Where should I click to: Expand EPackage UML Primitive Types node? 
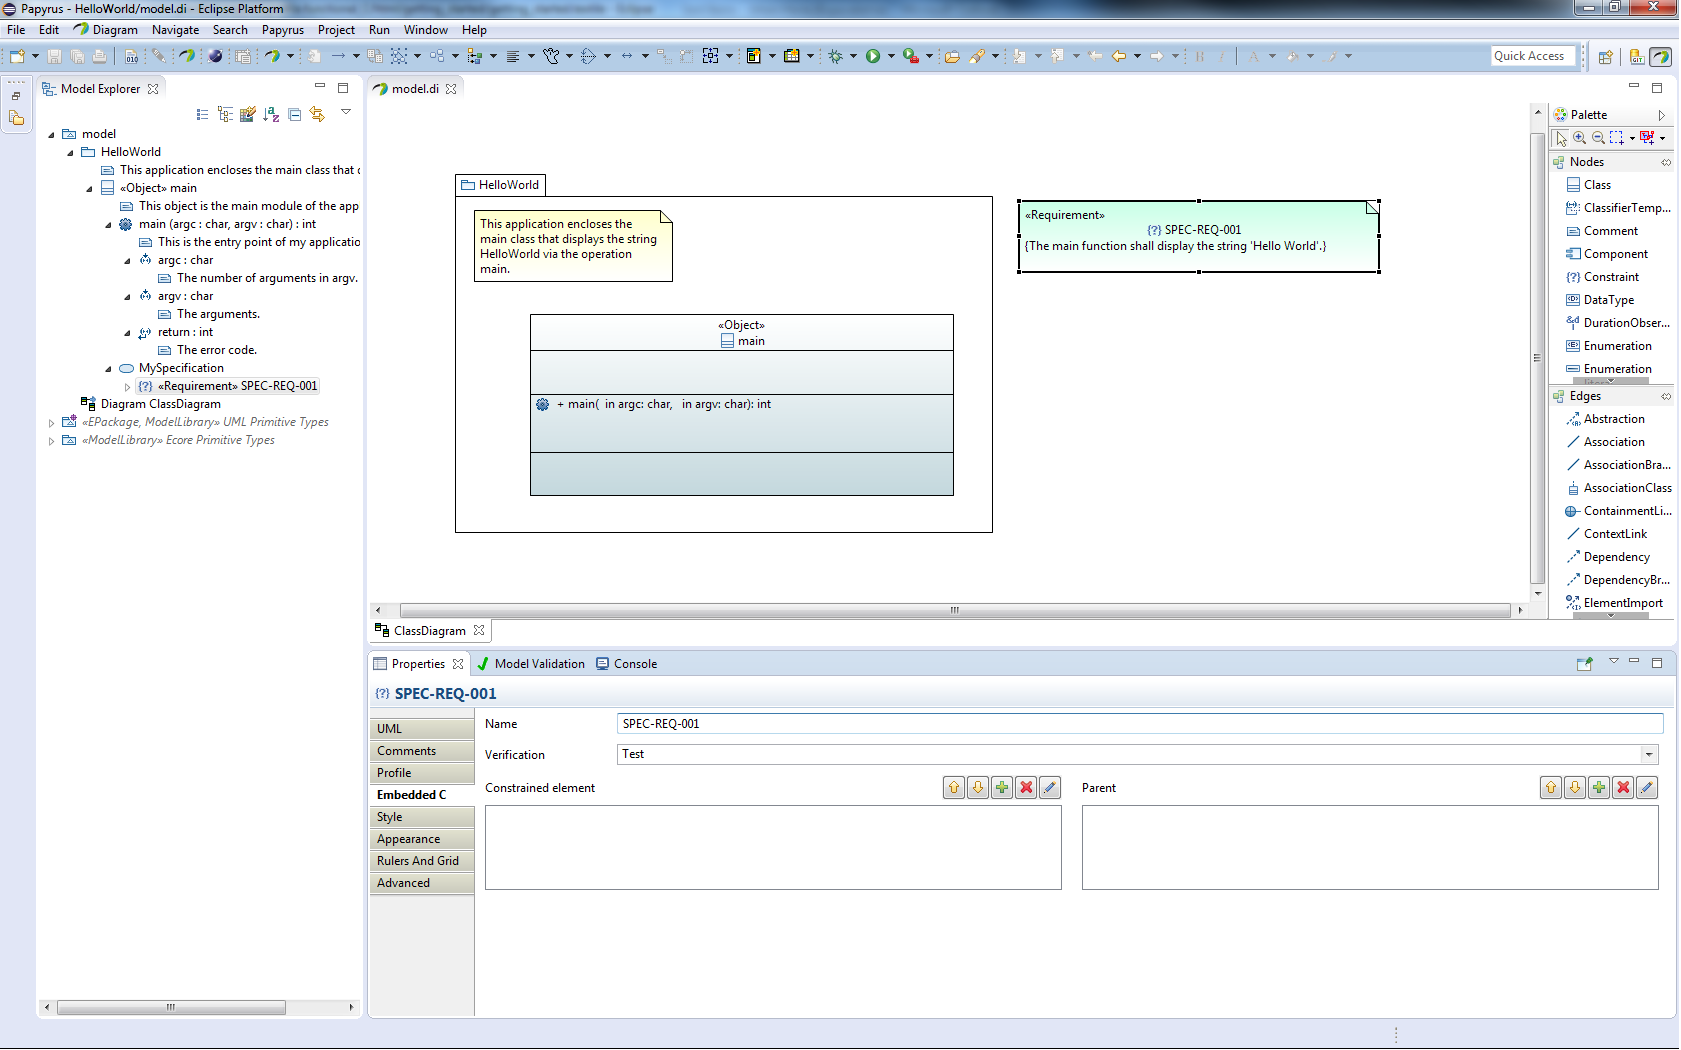pos(51,422)
